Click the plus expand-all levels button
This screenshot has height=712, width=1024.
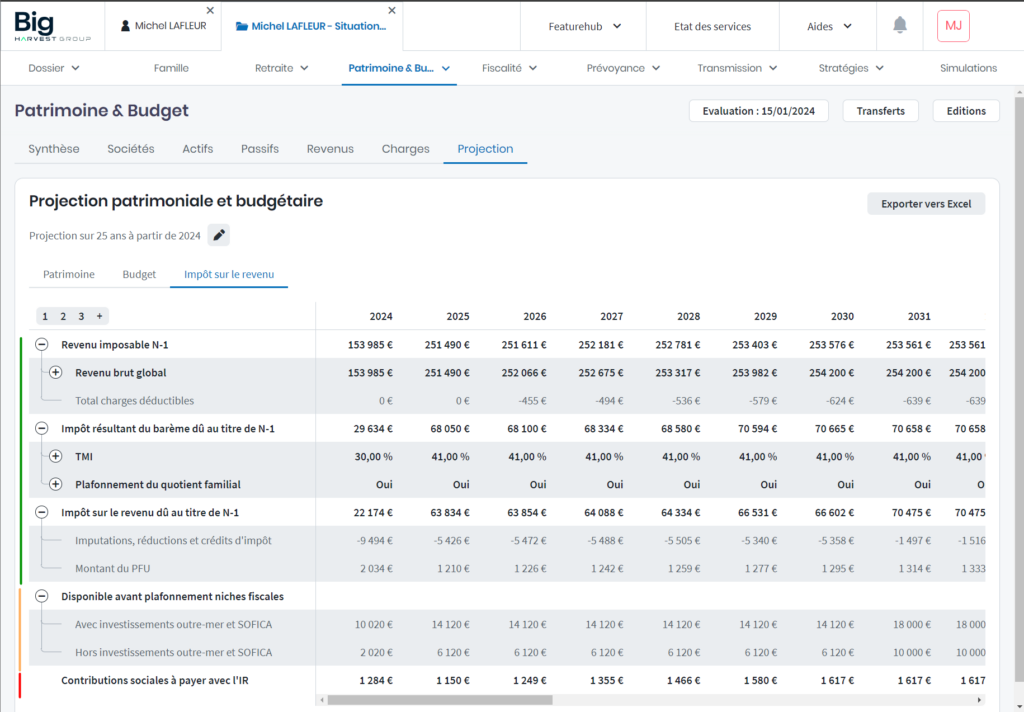coord(99,317)
